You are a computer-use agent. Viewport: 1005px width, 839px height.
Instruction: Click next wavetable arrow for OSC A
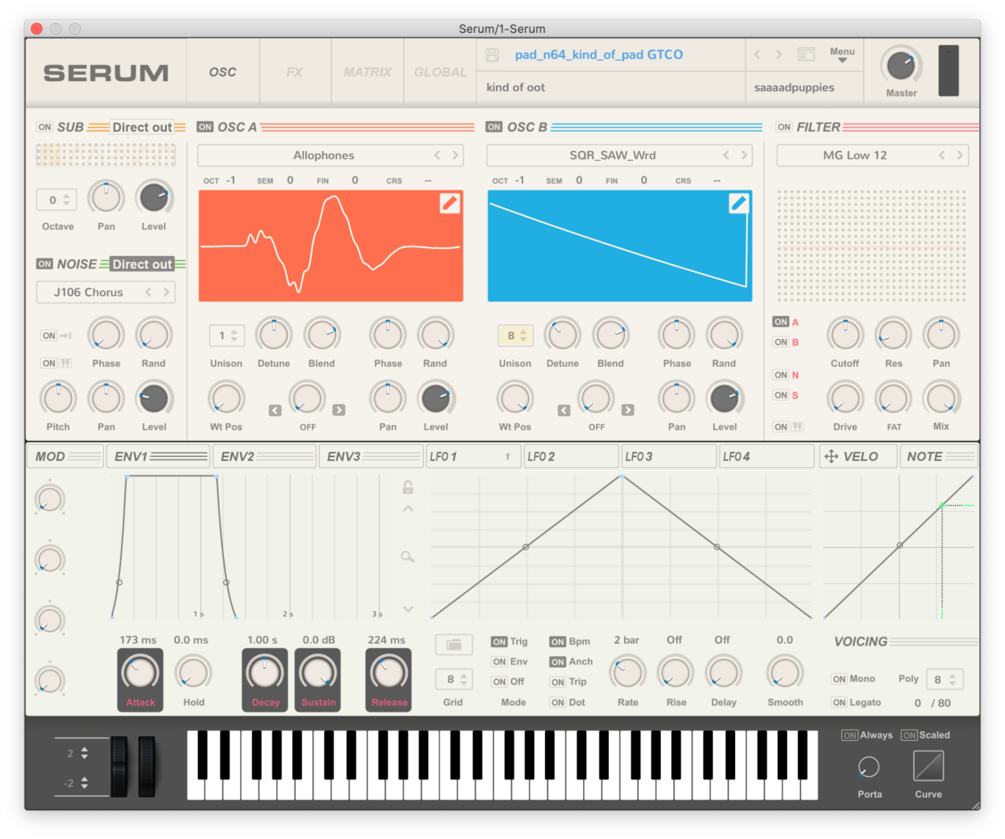(456, 155)
